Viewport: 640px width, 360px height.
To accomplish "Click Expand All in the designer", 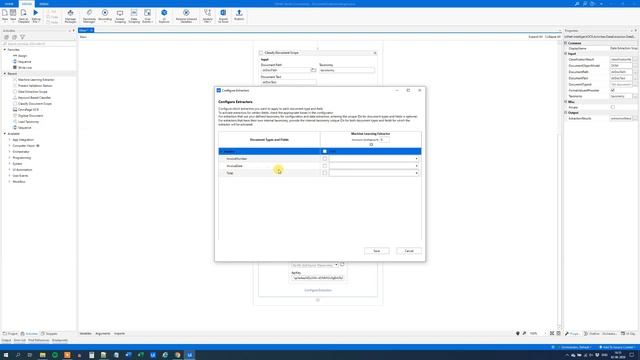I will point(536,37).
